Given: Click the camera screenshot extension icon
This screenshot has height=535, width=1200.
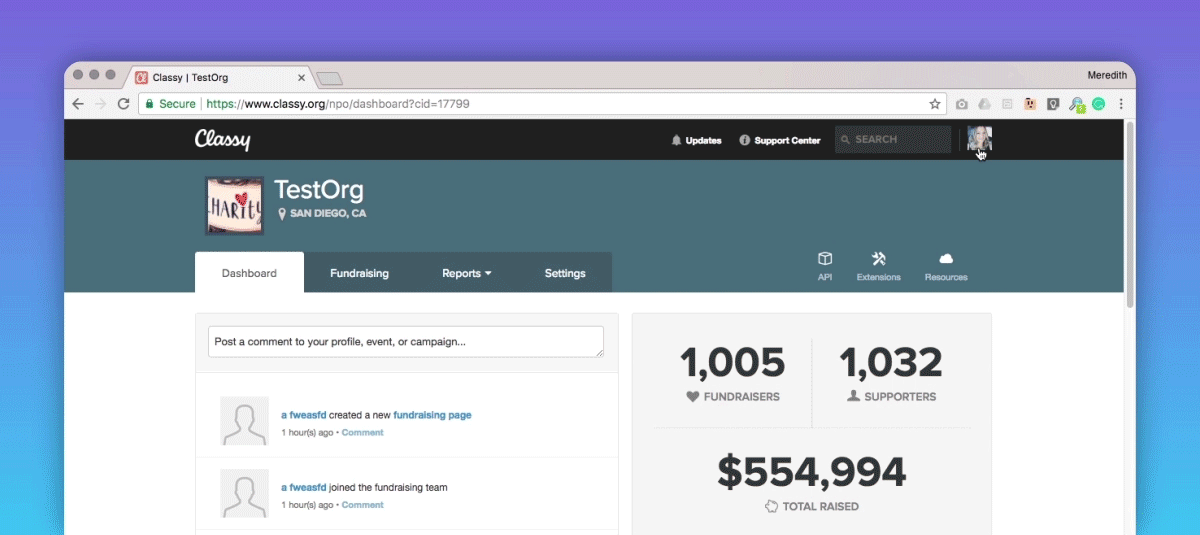Looking at the screenshot, I should point(962,104).
